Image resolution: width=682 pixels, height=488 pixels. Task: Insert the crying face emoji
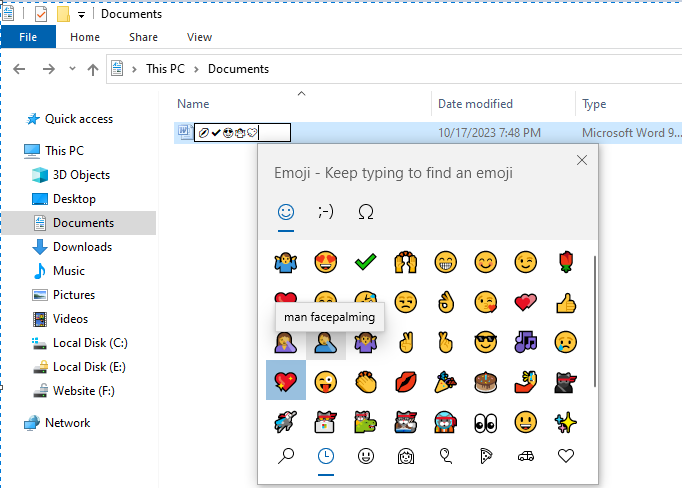coord(566,342)
